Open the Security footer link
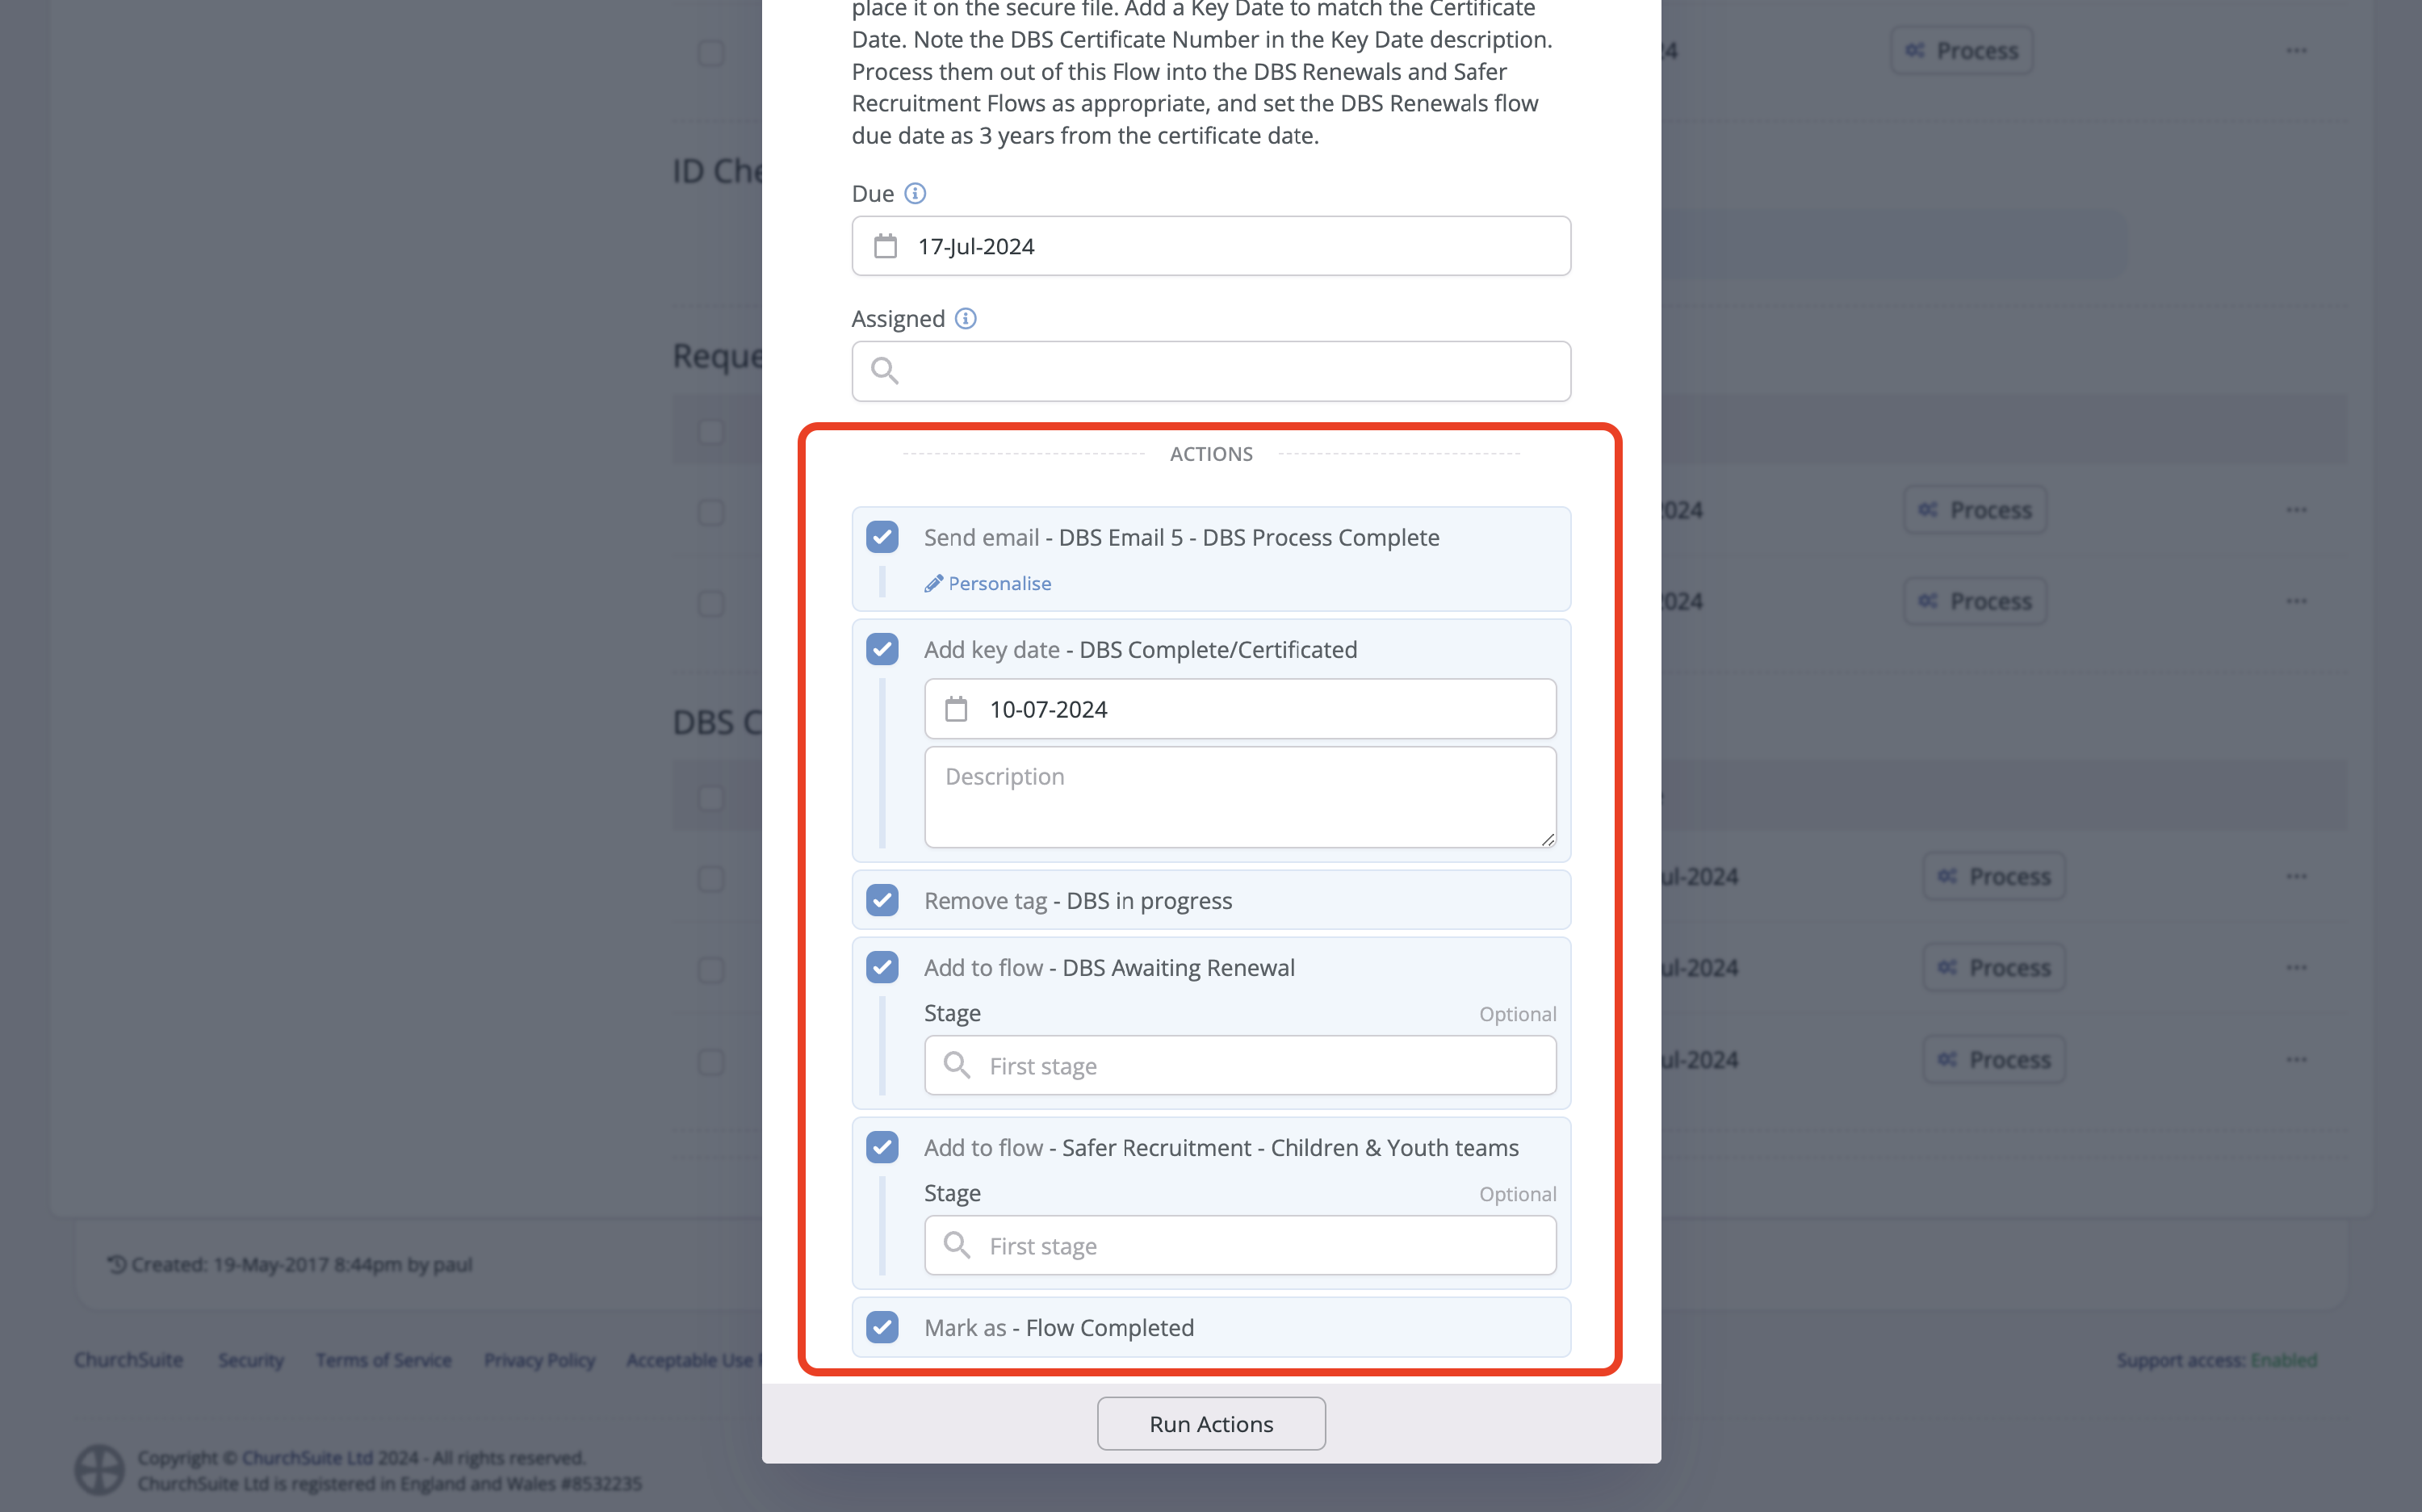 (251, 1360)
